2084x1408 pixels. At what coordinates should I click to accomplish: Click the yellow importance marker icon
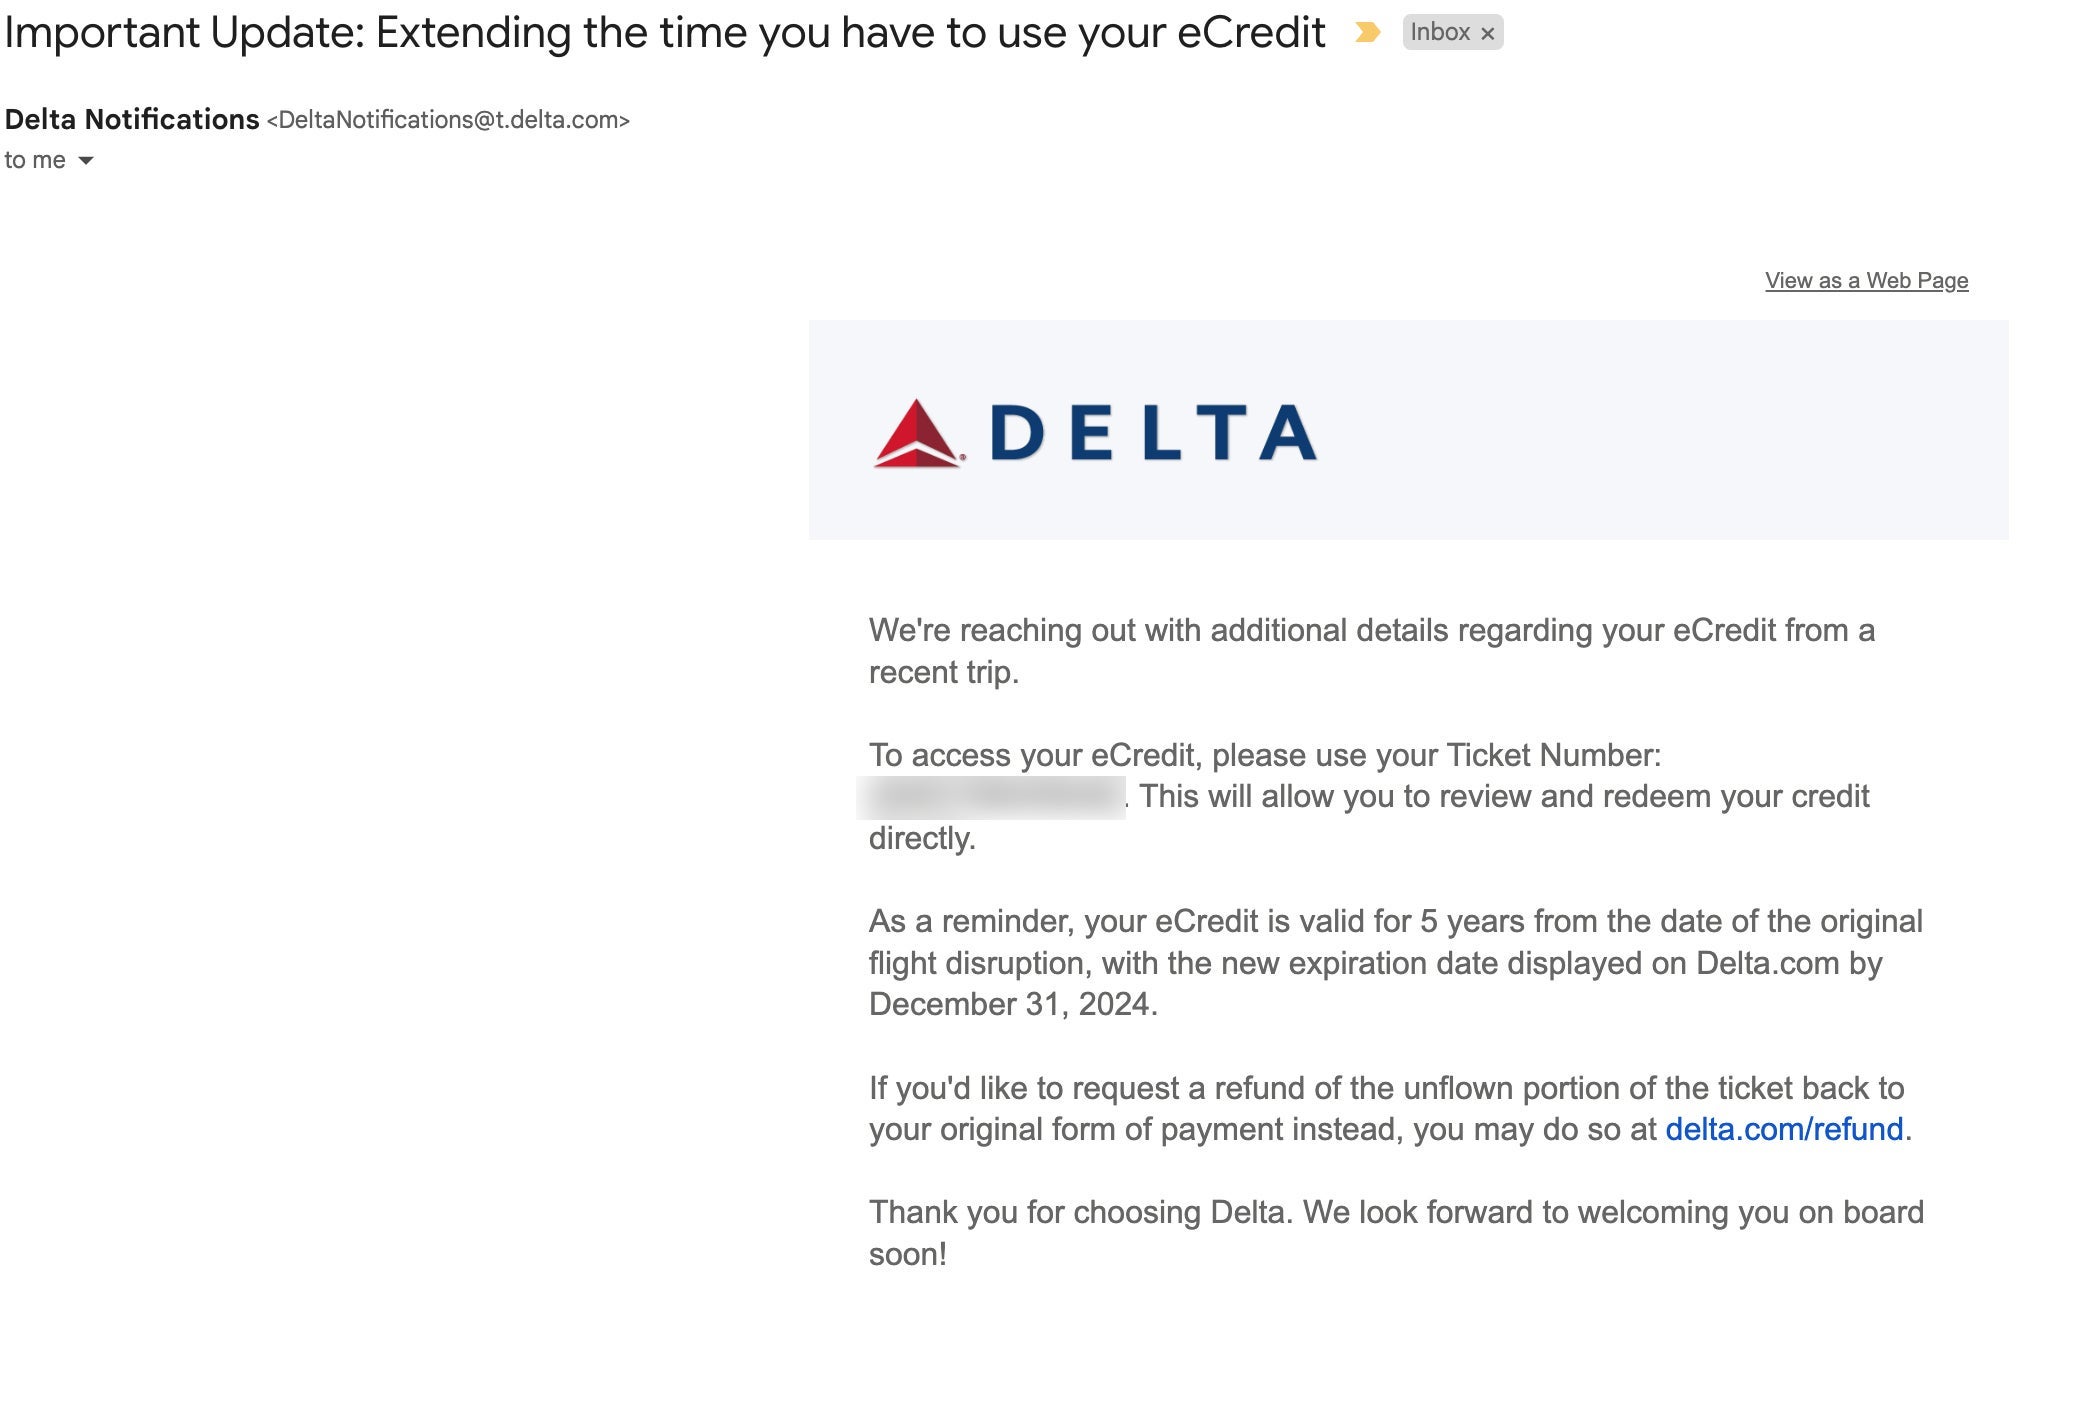(1367, 33)
